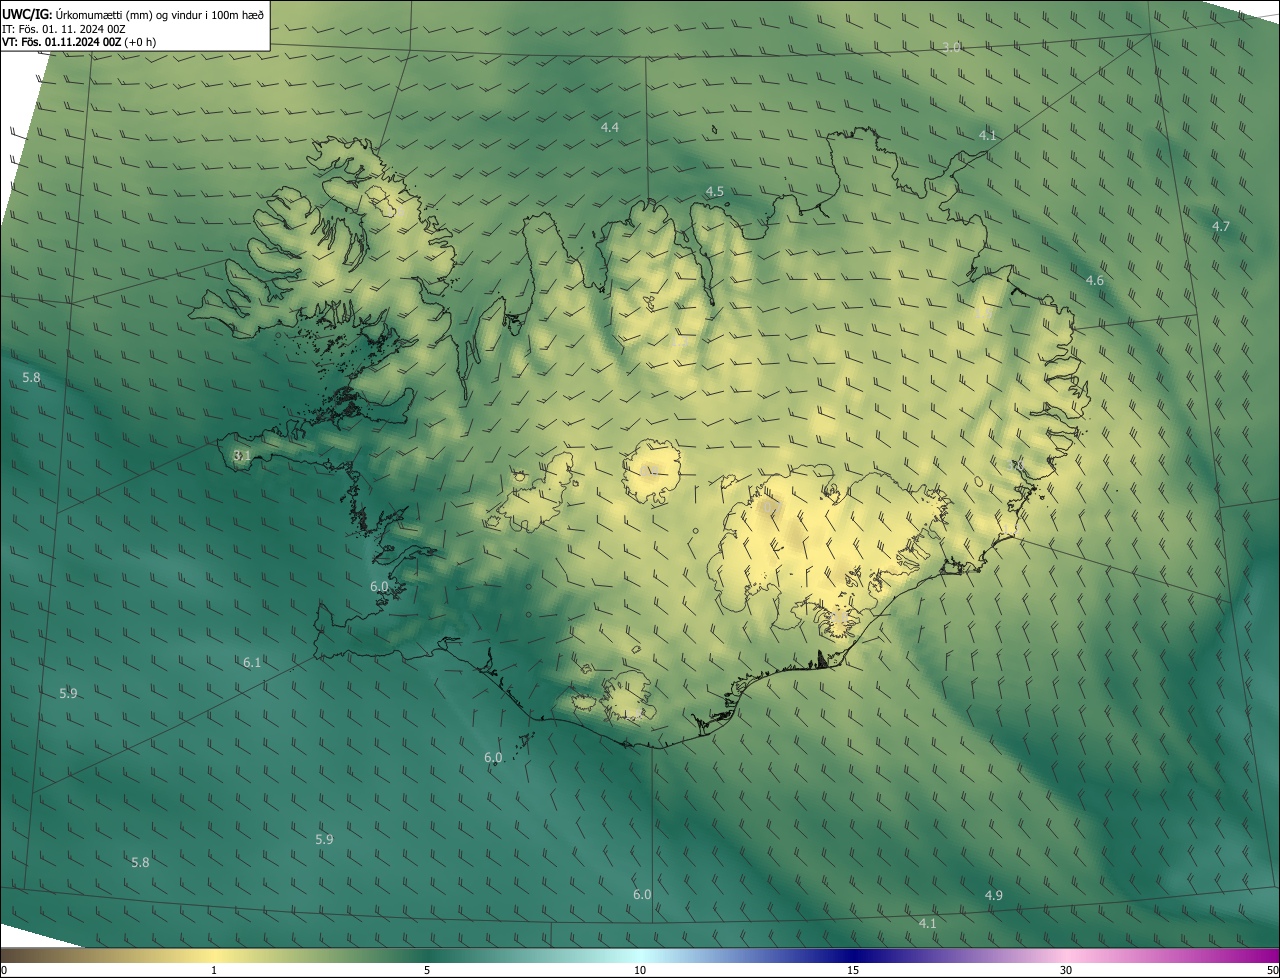This screenshot has height=978, width=1280.
Task: Click the '15' tick on the color scale
Action: (x=853, y=971)
